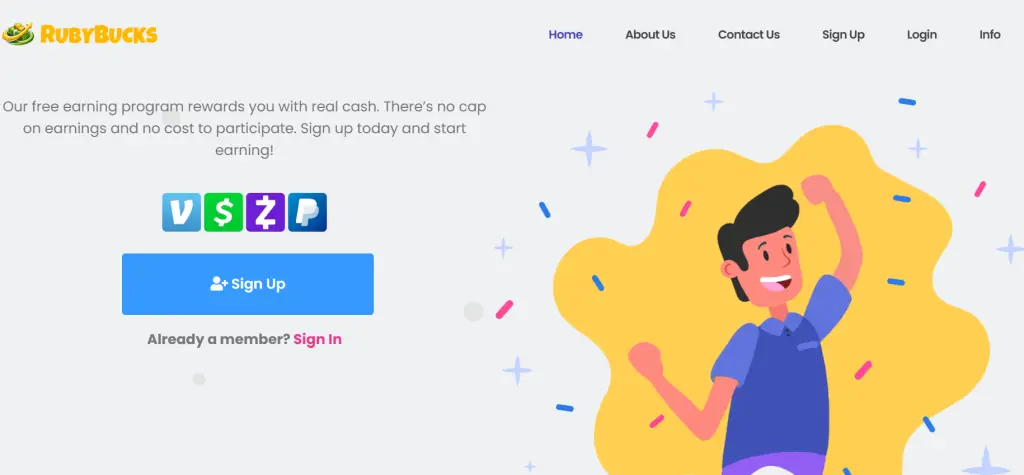Select the purple Zelle icon
Viewport: 1024px width, 475px height.
[x=265, y=212]
